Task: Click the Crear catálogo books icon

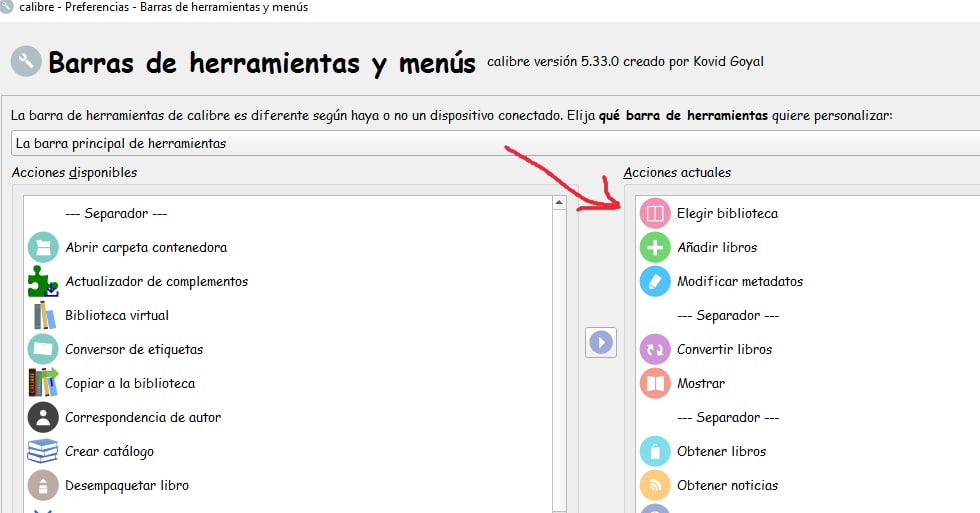Action: click(42, 451)
